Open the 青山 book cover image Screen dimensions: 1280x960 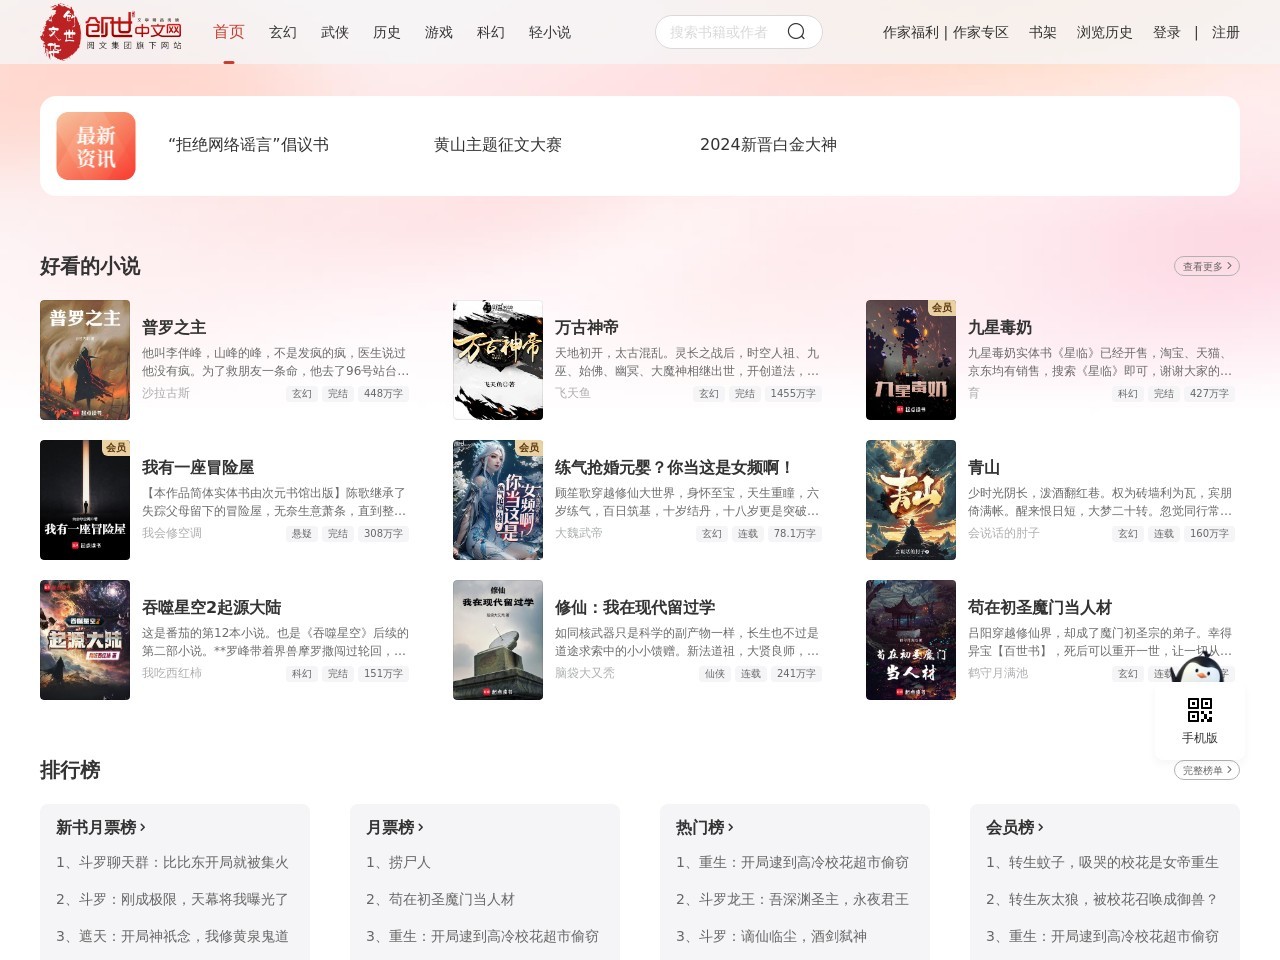[x=911, y=500]
